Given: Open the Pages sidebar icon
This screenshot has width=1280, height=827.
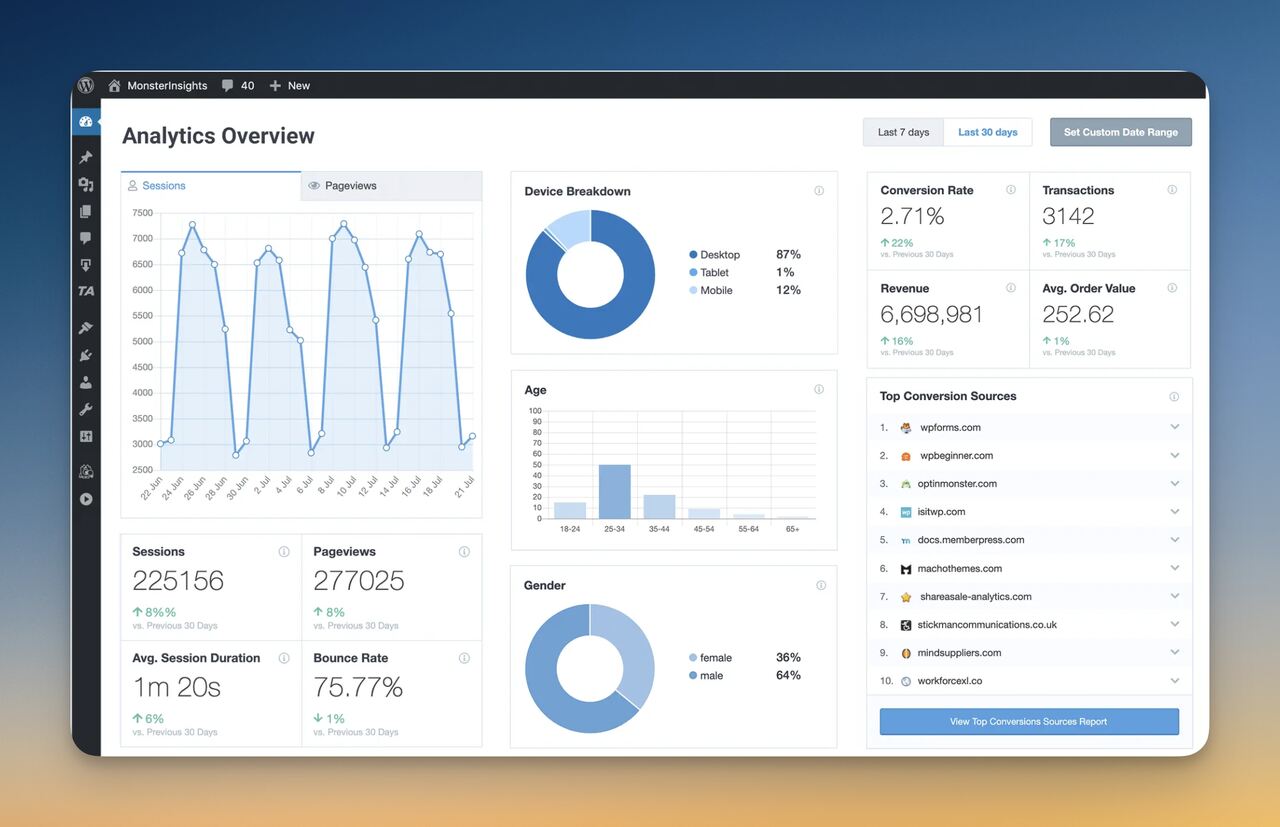Looking at the screenshot, I should (86, 212).
